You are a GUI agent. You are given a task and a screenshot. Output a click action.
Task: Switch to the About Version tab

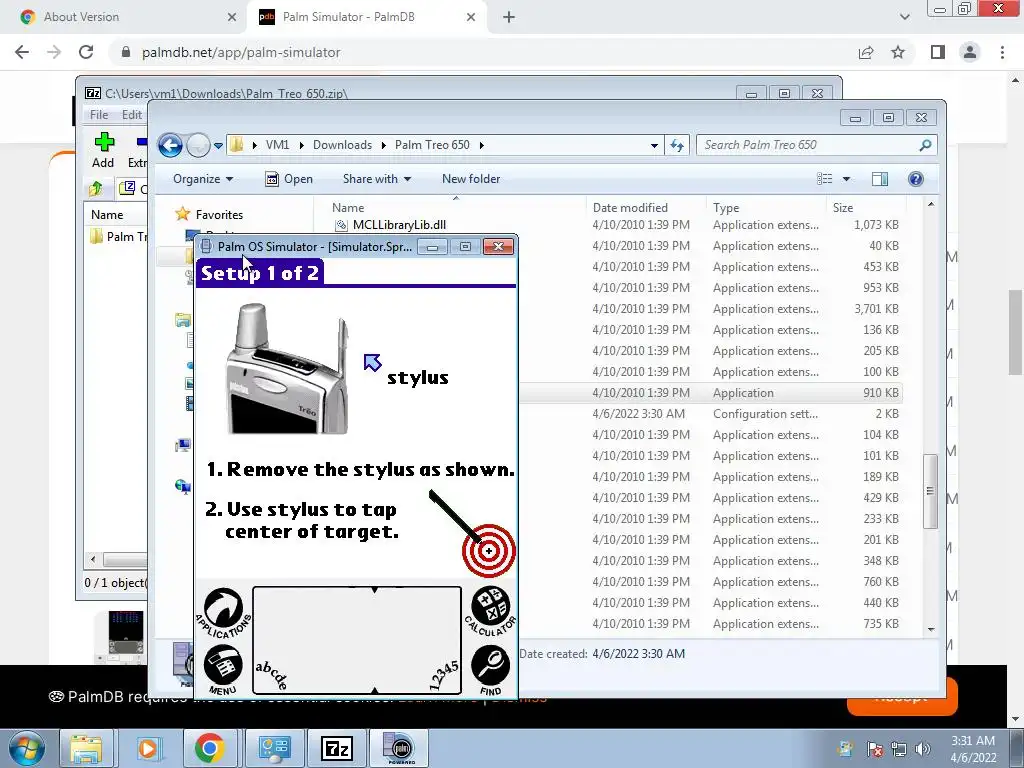[x=124, y=17]
